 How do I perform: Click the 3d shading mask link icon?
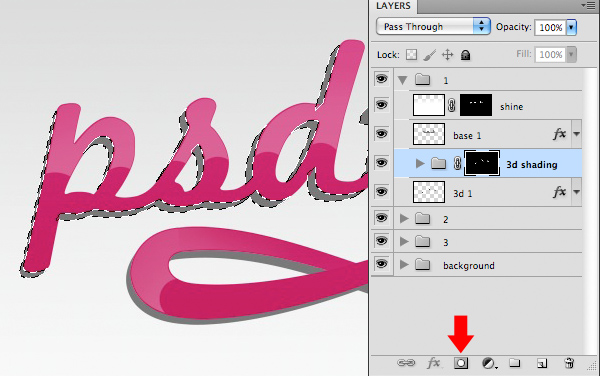click(x=457, y=163)
